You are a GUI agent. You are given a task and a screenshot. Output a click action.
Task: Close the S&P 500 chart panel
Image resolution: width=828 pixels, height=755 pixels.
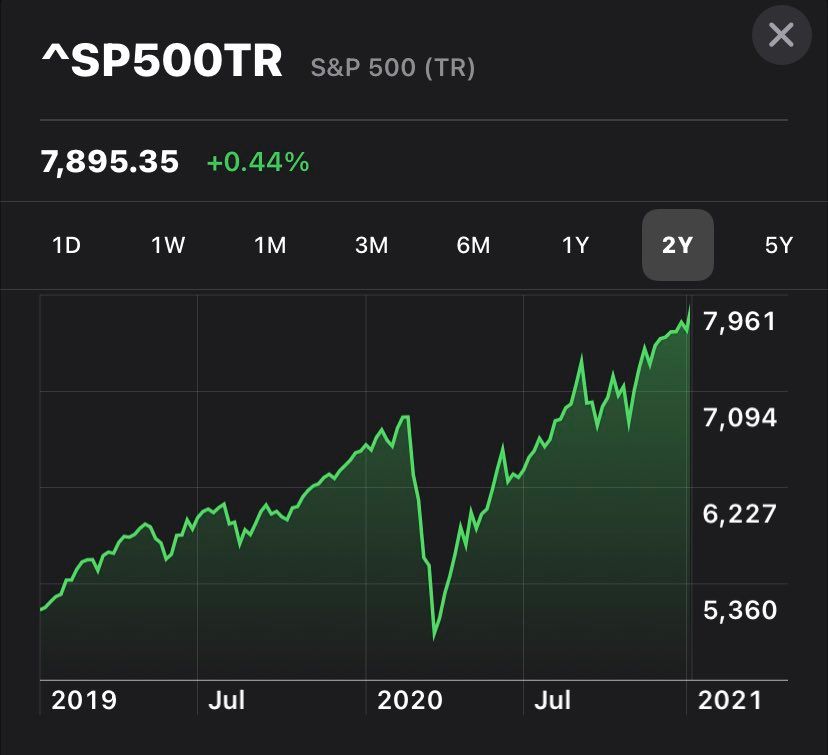pos(781,36)
